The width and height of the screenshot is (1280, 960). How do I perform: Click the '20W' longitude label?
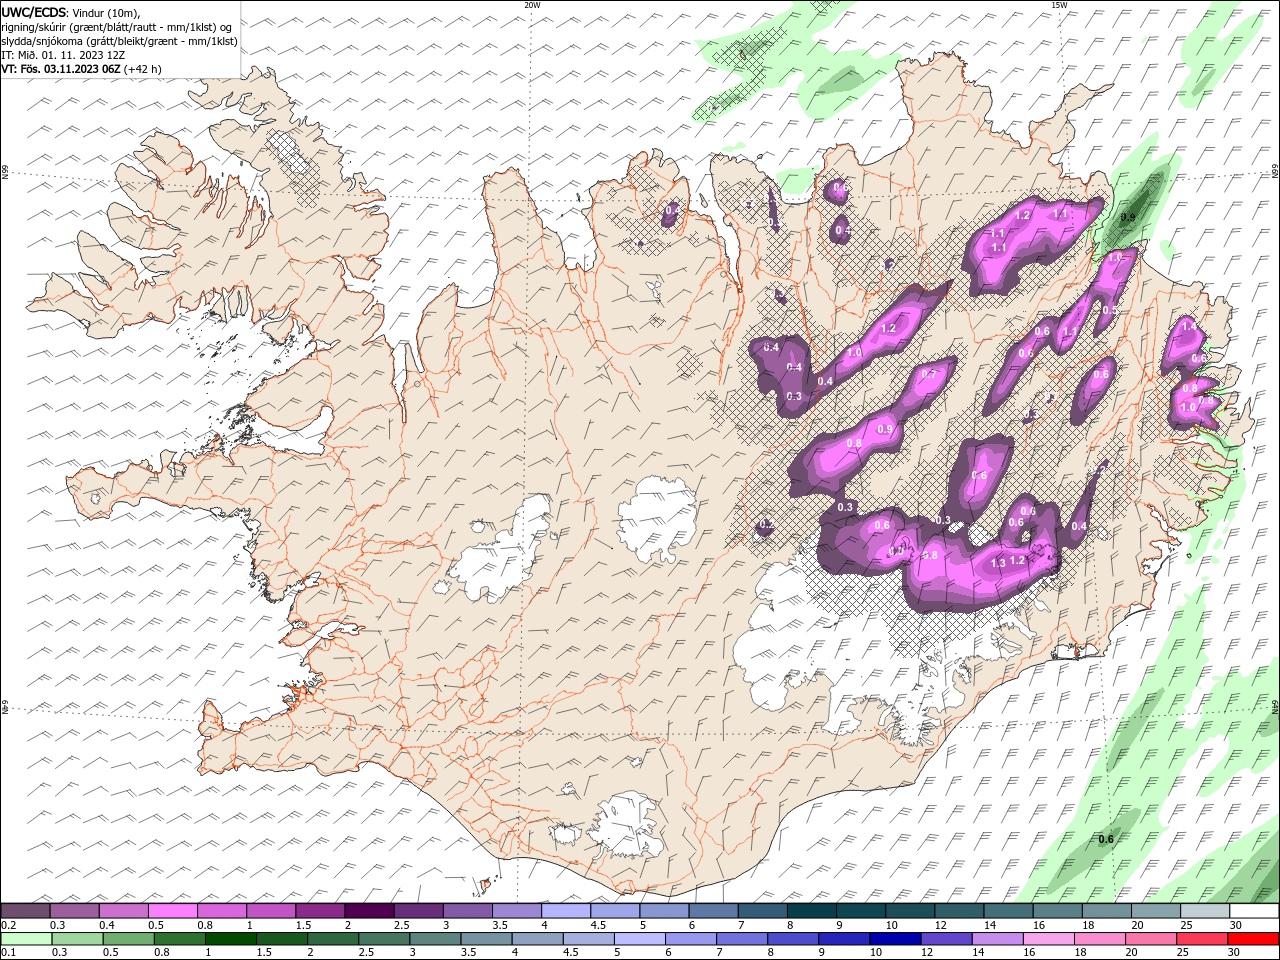532,5
